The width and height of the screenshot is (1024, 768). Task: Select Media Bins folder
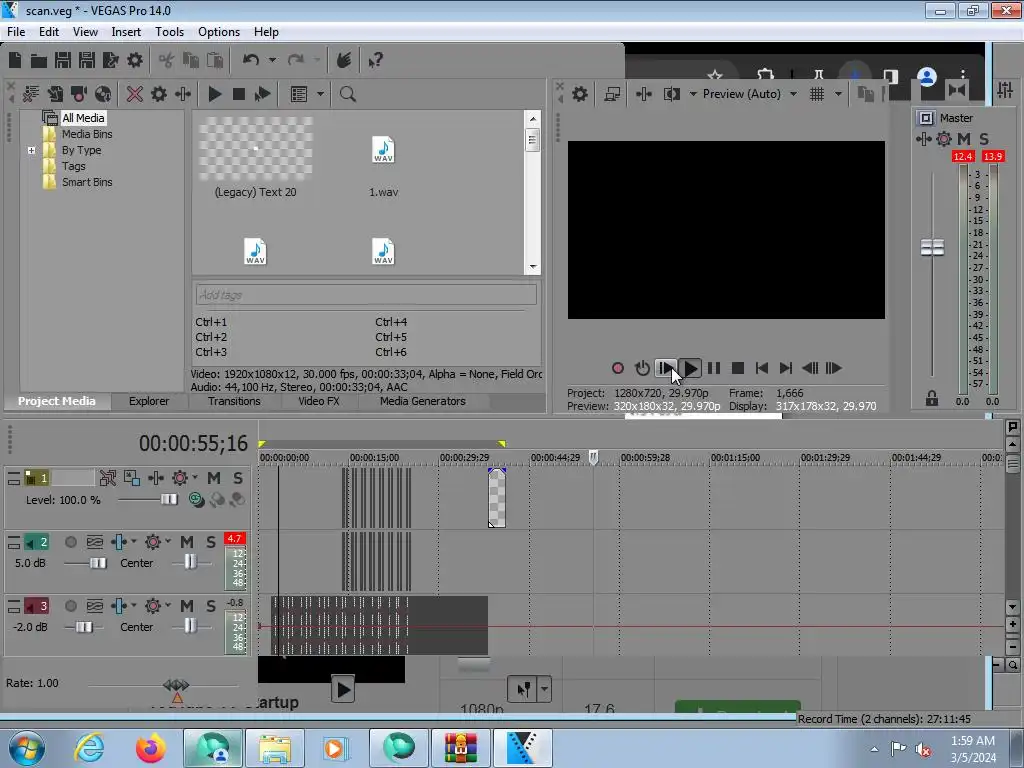pos(87,134)
